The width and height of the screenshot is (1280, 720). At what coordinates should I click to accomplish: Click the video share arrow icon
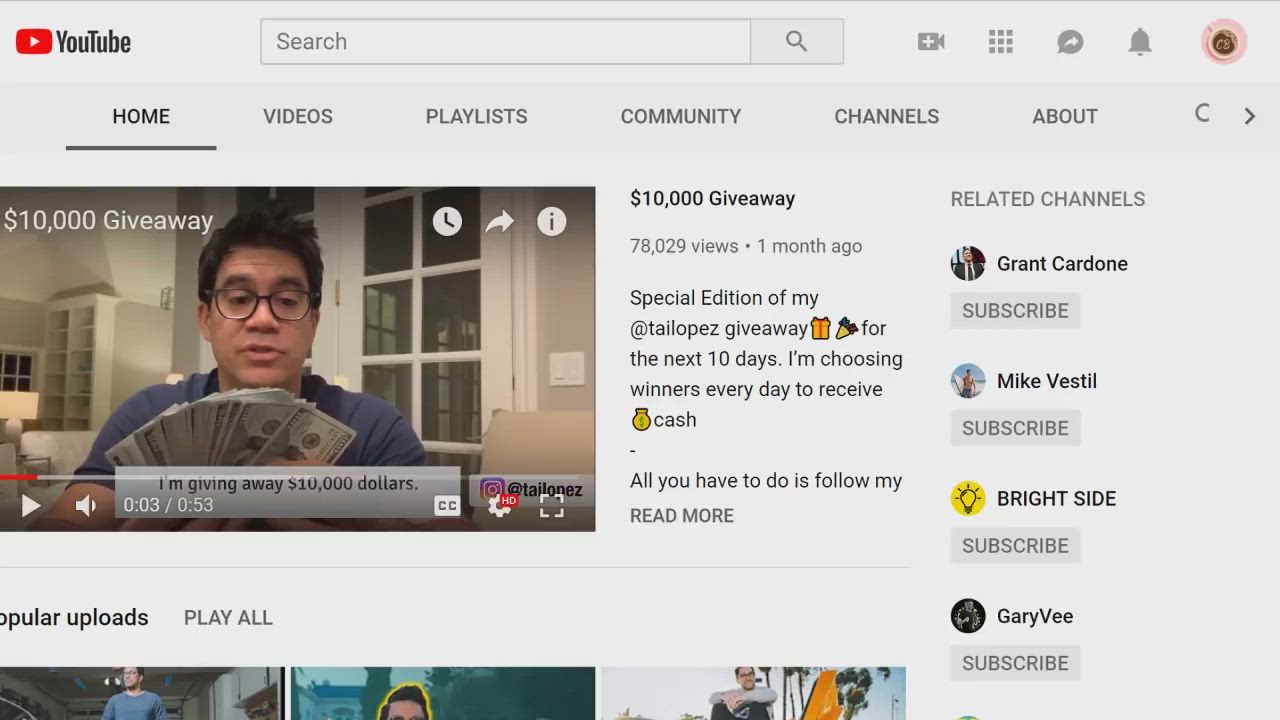tap(499, 221)
